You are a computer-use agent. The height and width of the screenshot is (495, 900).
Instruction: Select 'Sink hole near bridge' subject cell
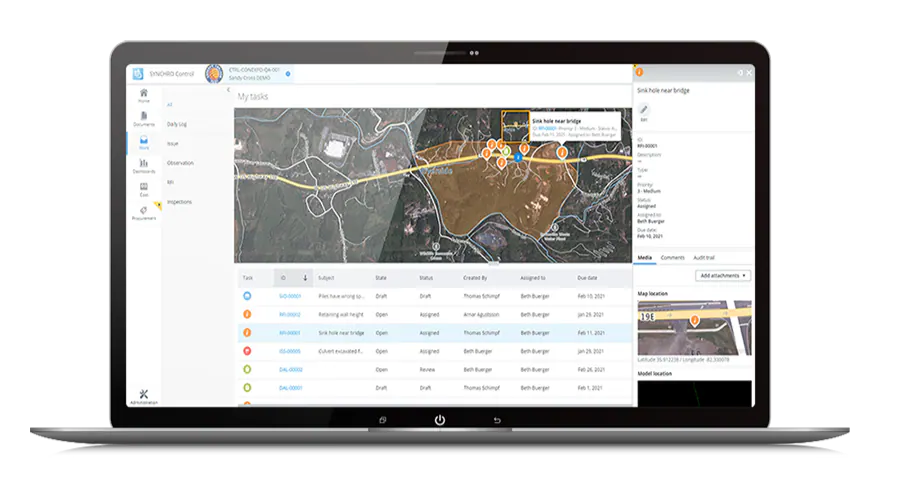point(341,333)
